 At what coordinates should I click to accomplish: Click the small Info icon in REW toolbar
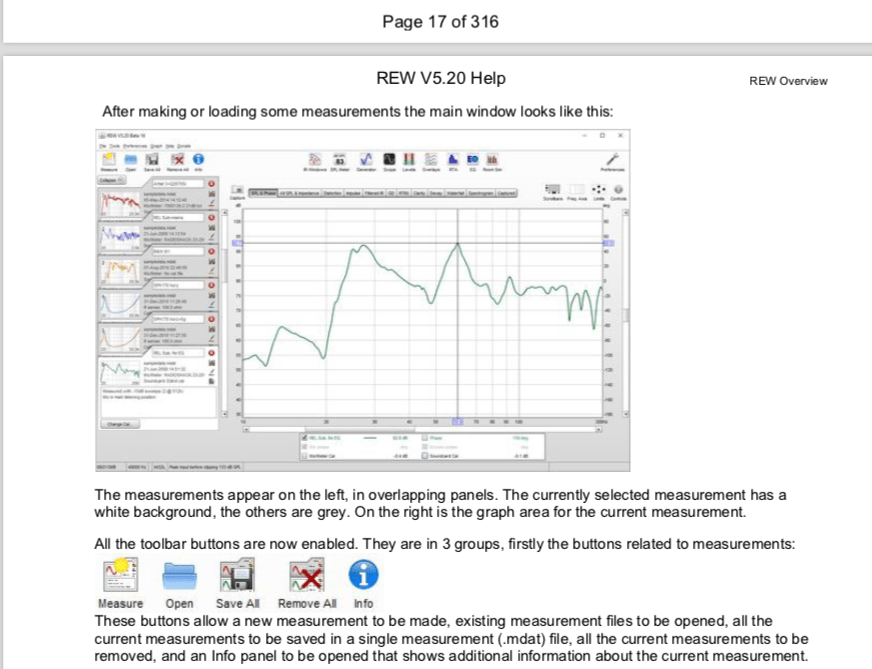(199, 159)
